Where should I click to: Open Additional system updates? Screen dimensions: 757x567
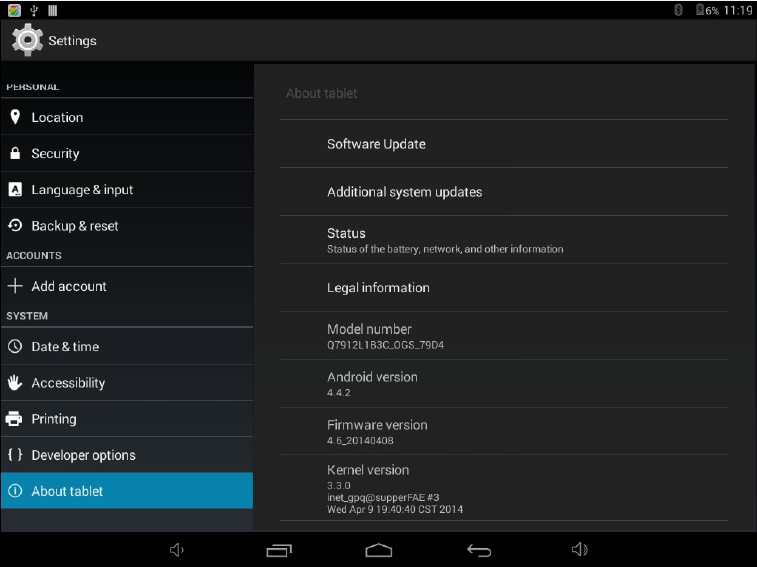pos(504,192)
